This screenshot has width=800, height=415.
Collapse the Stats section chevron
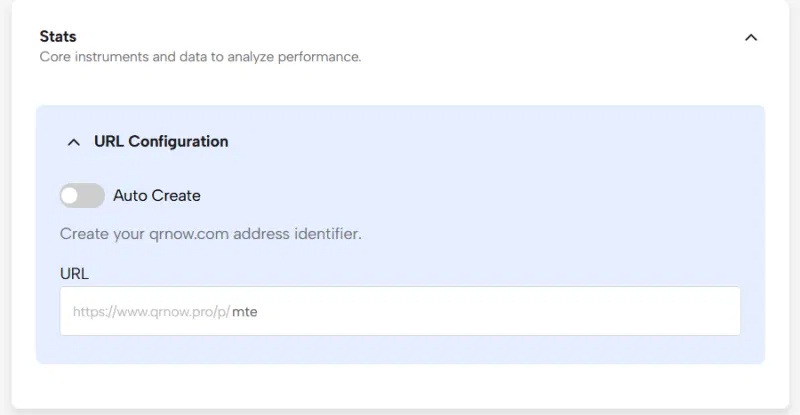click(751, 38)
